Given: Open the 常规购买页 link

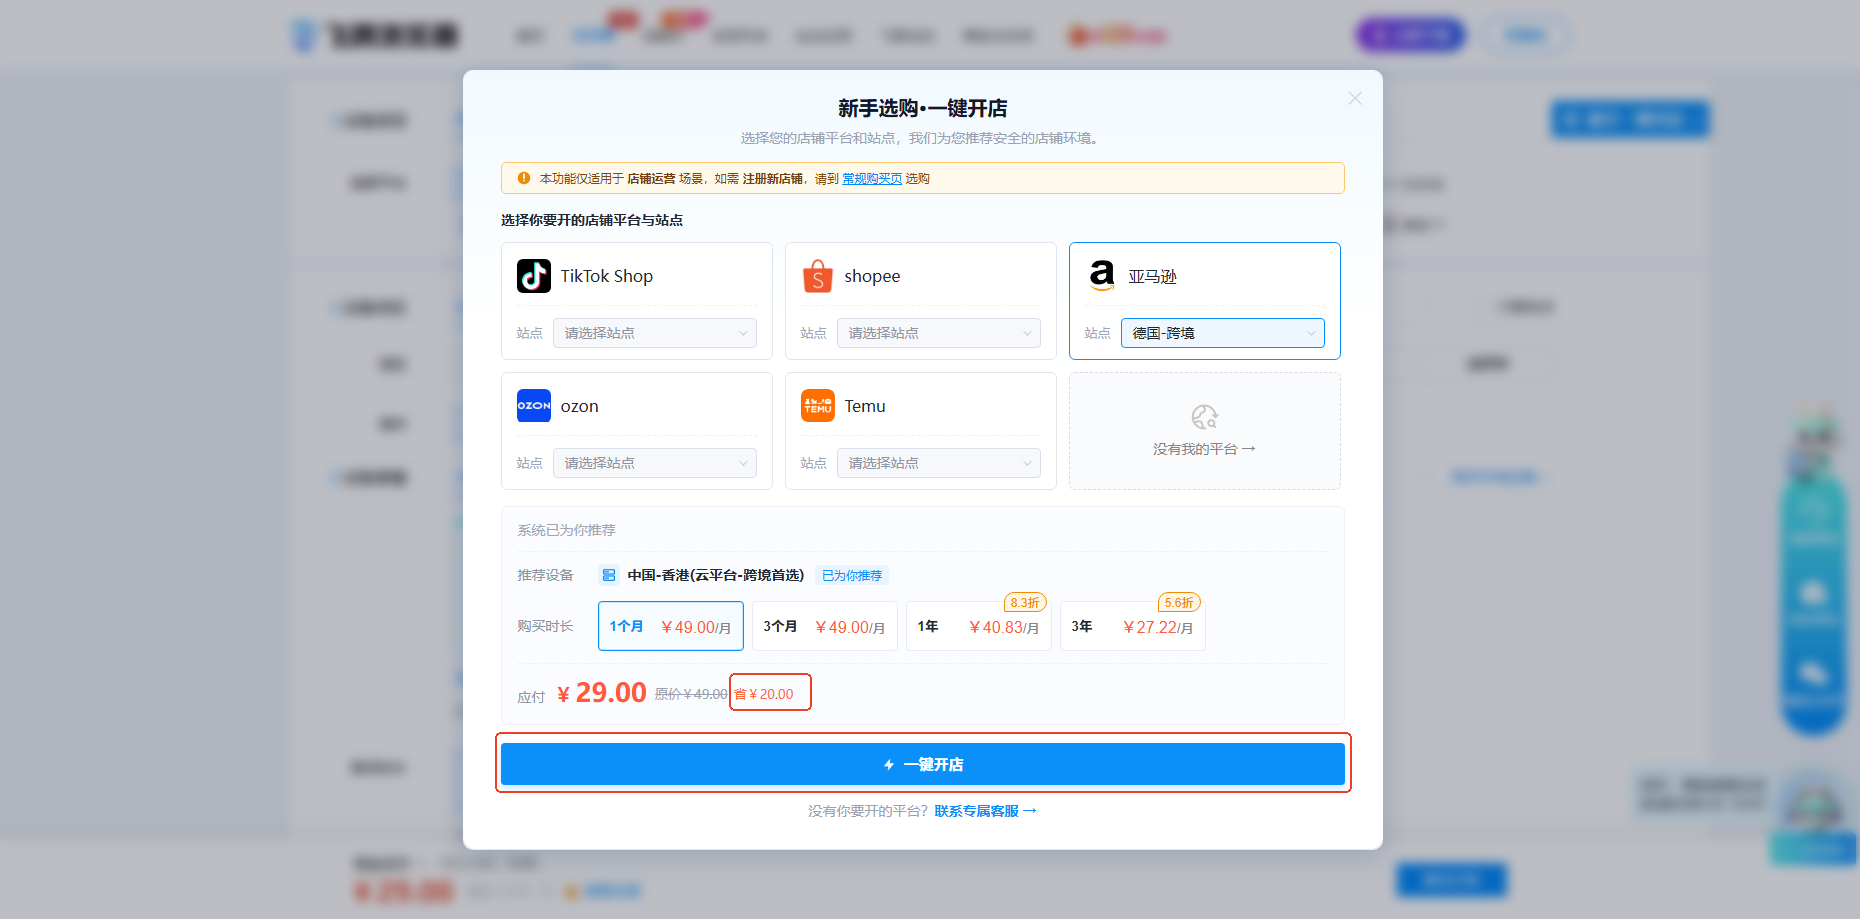Looking at the screenshot, I should 872,179.
